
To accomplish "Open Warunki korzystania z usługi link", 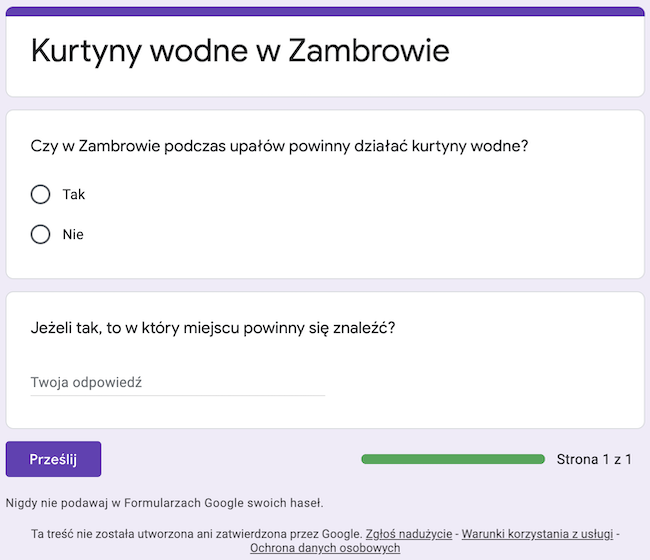I will click(x=537, y=534).
